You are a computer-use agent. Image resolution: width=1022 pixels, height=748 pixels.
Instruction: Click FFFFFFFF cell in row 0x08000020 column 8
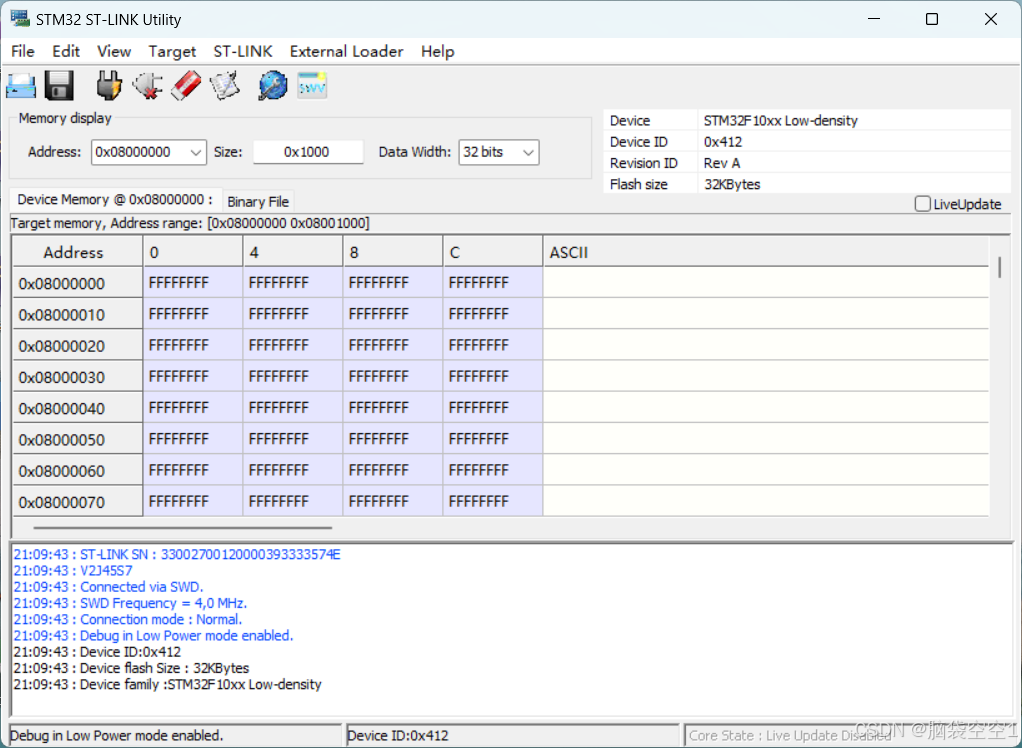point(393,345)
